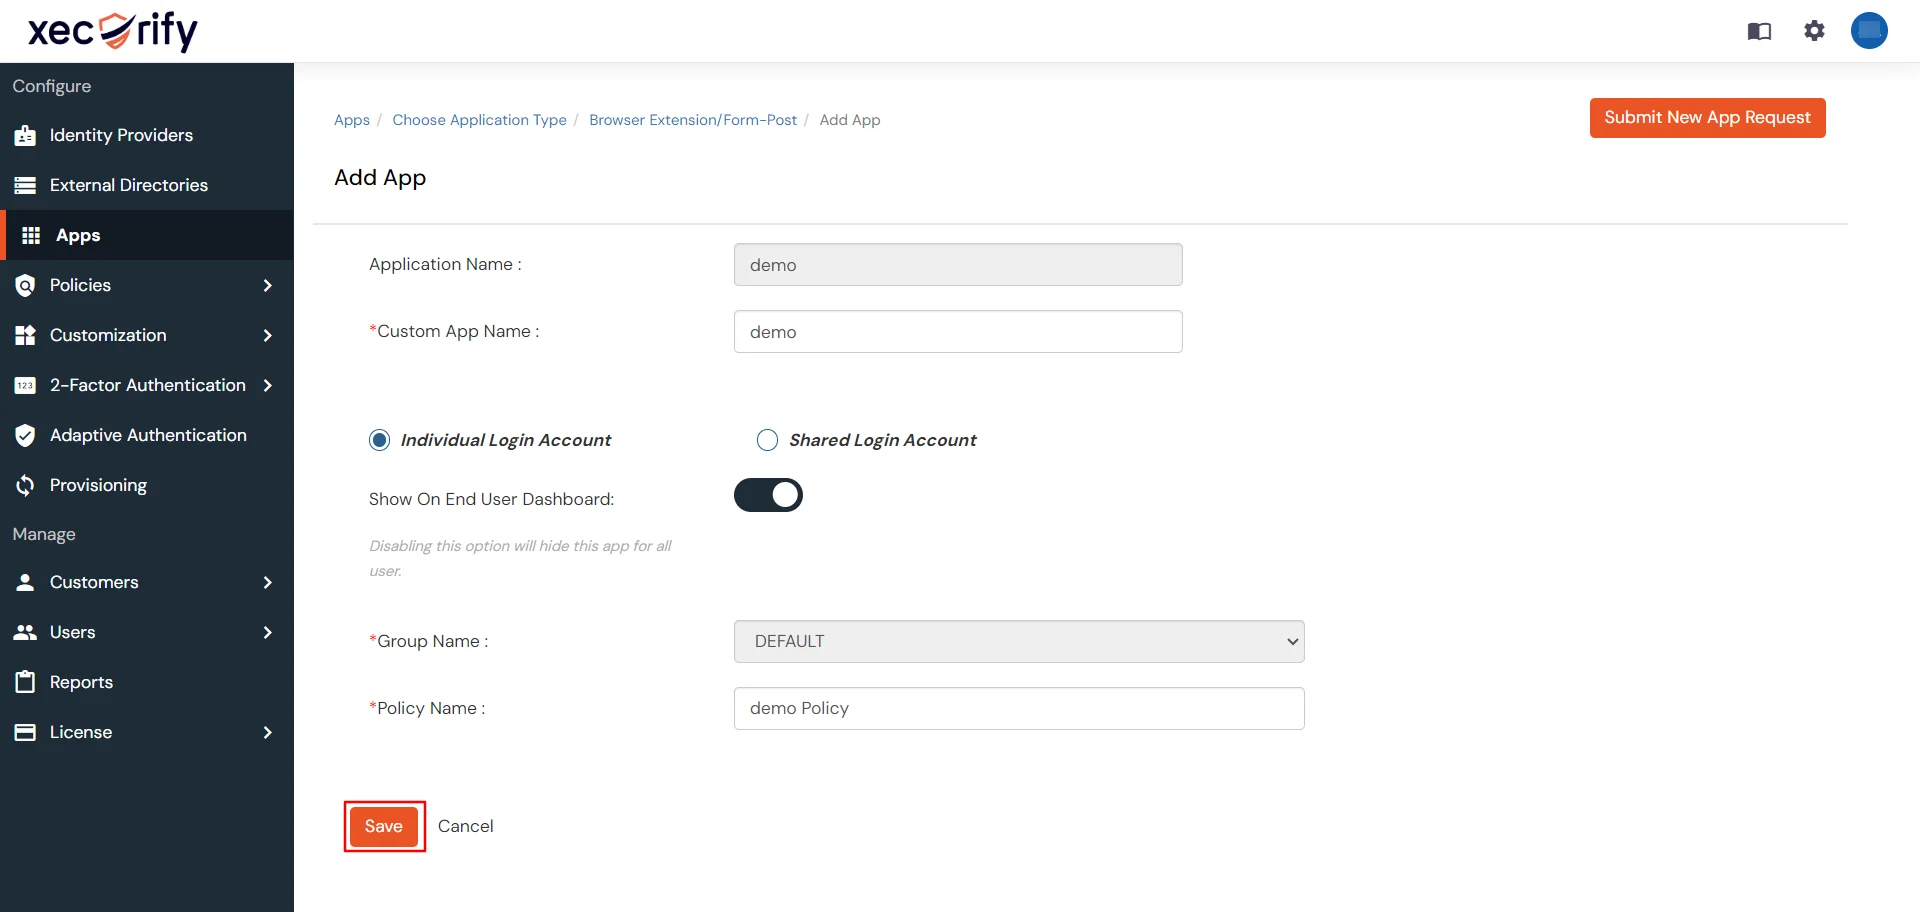Open Adaptive Authentication settings

148,435
